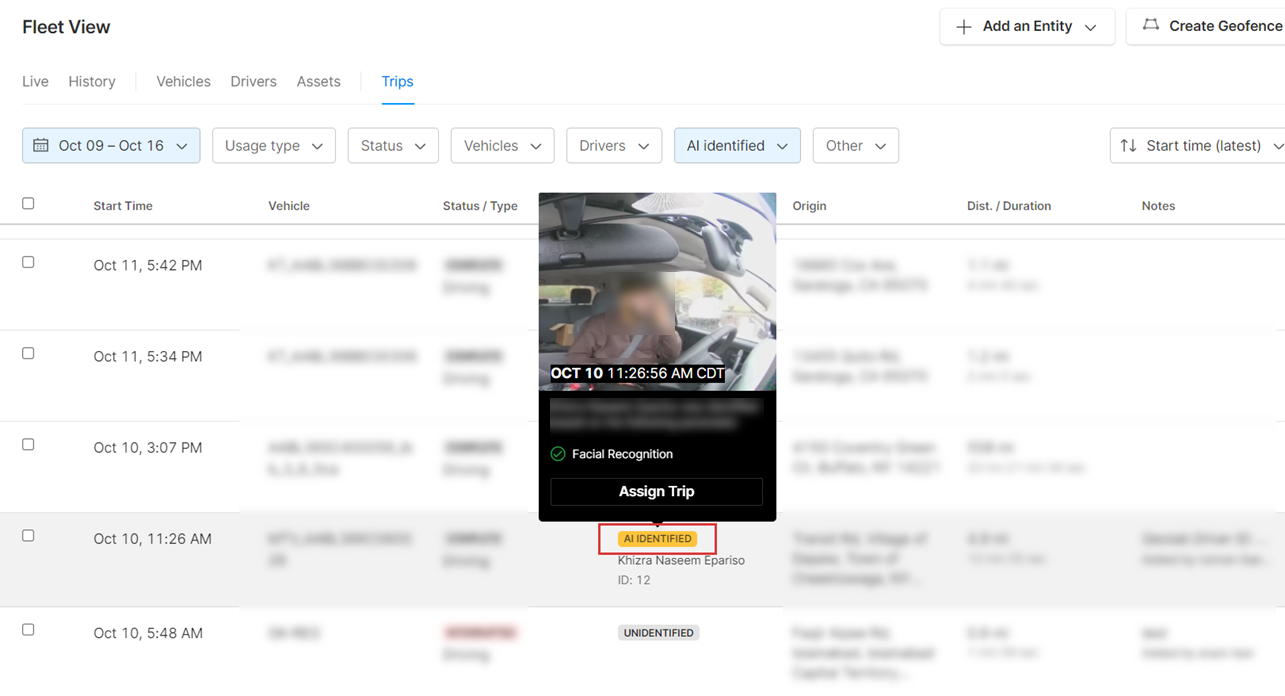Screen dimensions: 1285x696
Task: Open the Start time (latest) sort dropdown
Action: point(1197,146)
